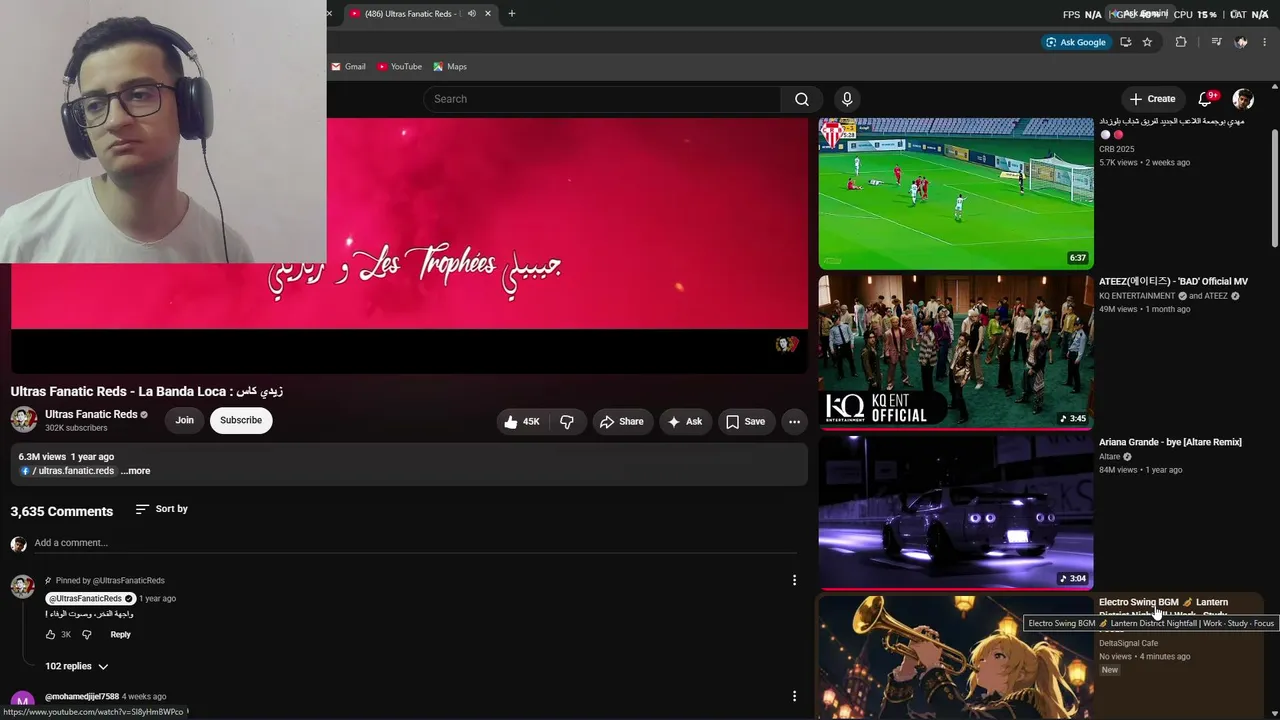The image size is (1280, 720).
Task: Open Chrome's media controls icon
Action: click(x=1216, y=42)
